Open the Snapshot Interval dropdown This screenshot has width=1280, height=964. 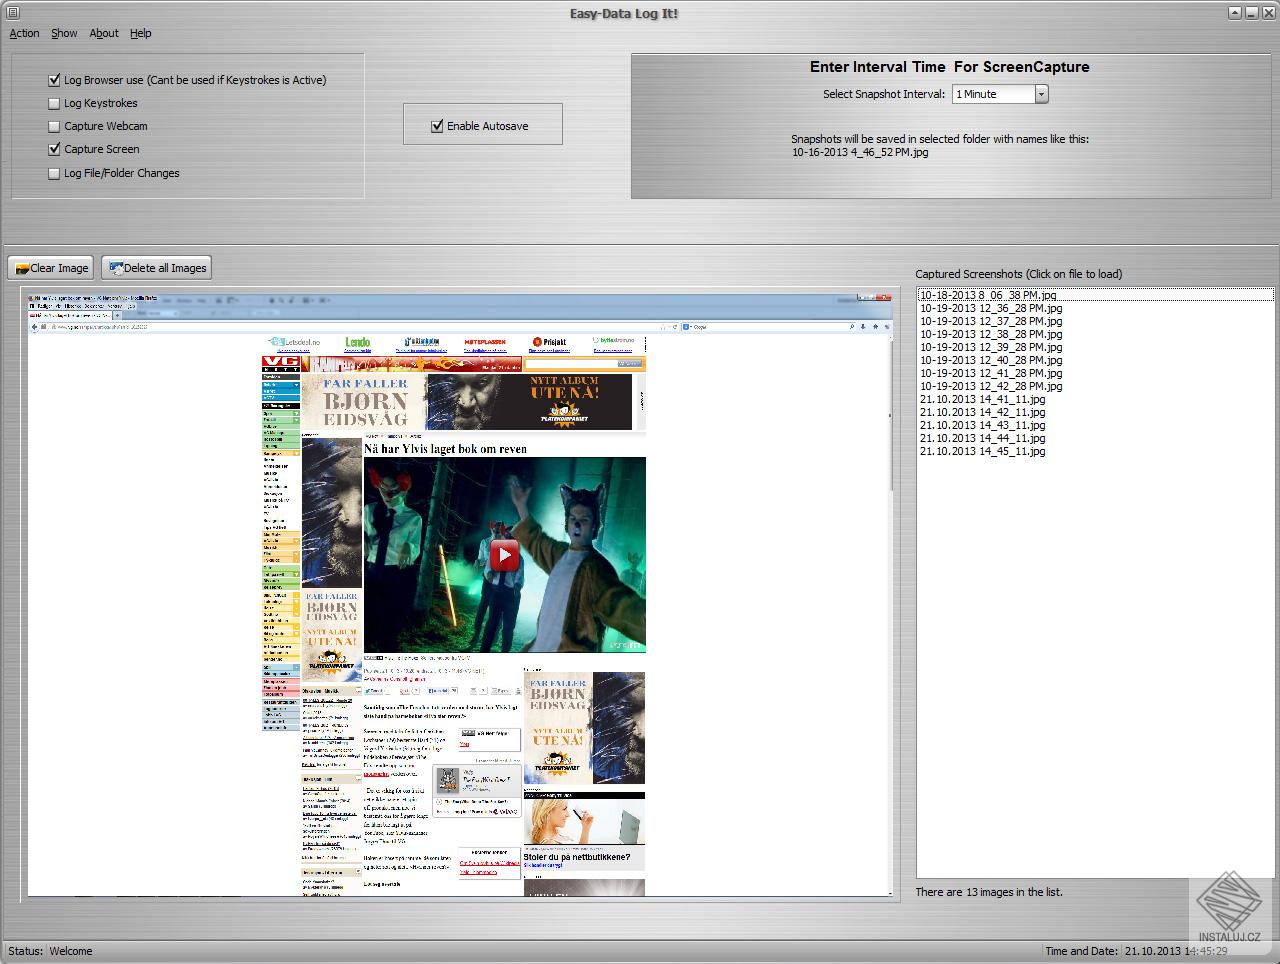(x=1040, y=94)
